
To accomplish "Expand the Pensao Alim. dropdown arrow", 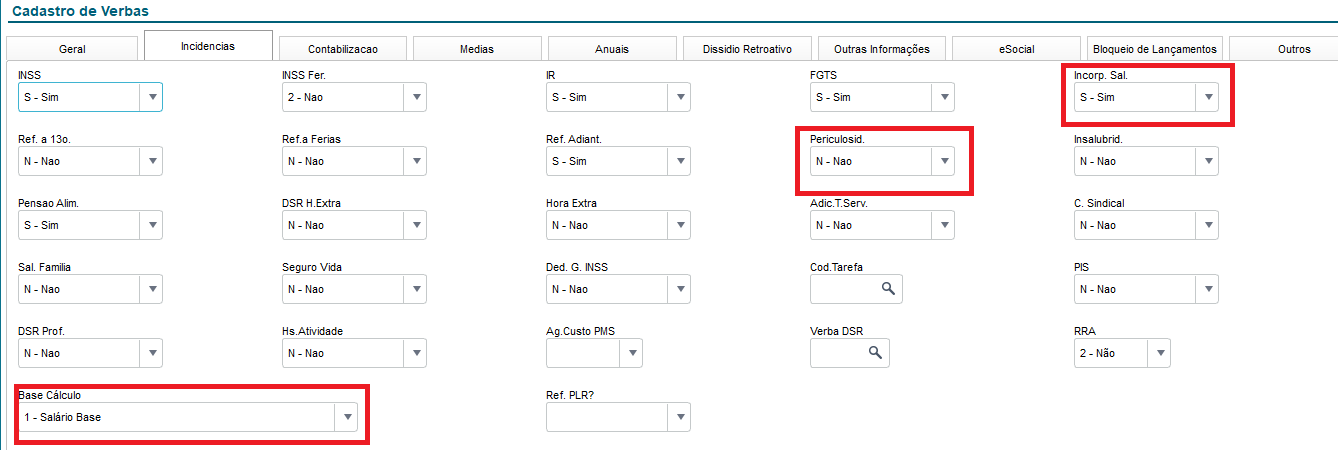I will point(152,225).
